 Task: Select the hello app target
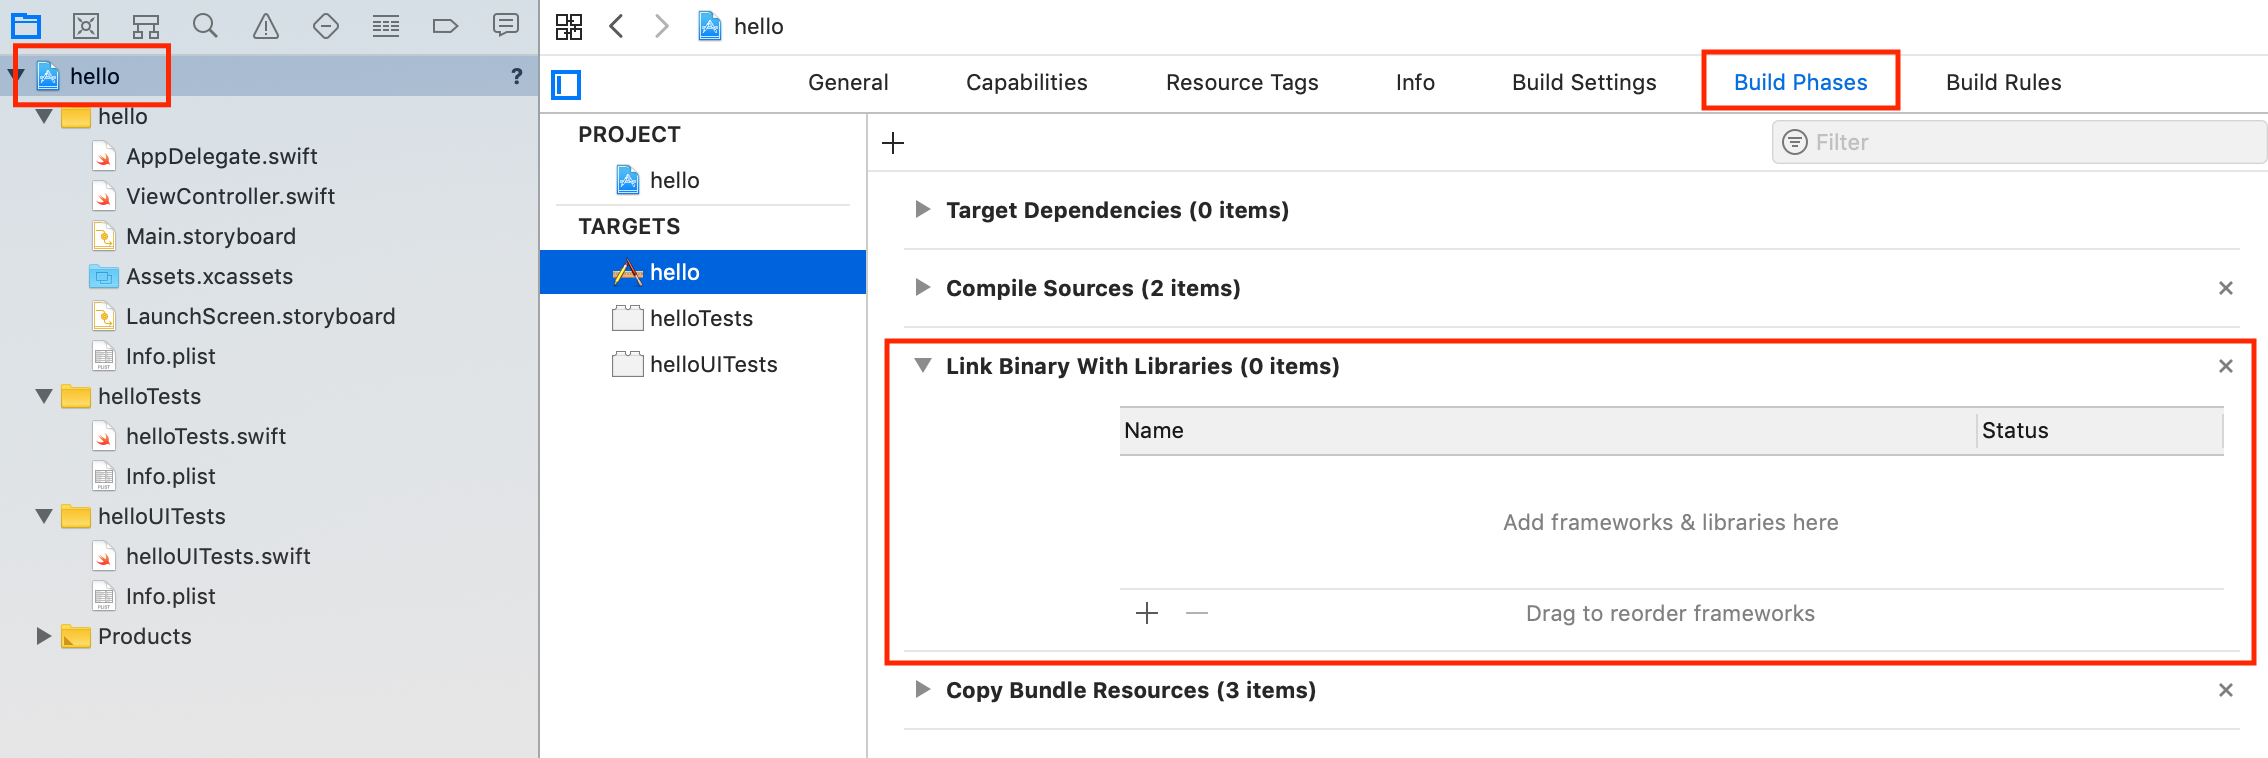703,272
